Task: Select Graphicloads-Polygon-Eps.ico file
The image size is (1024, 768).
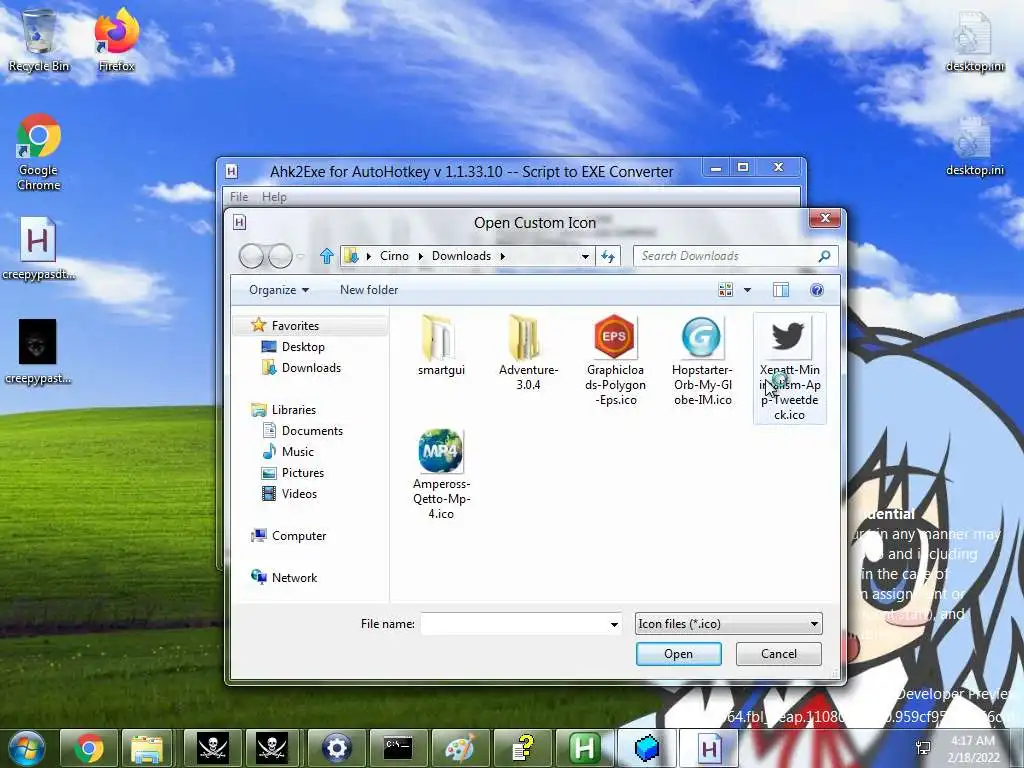Action: click(x=615, y=360)
